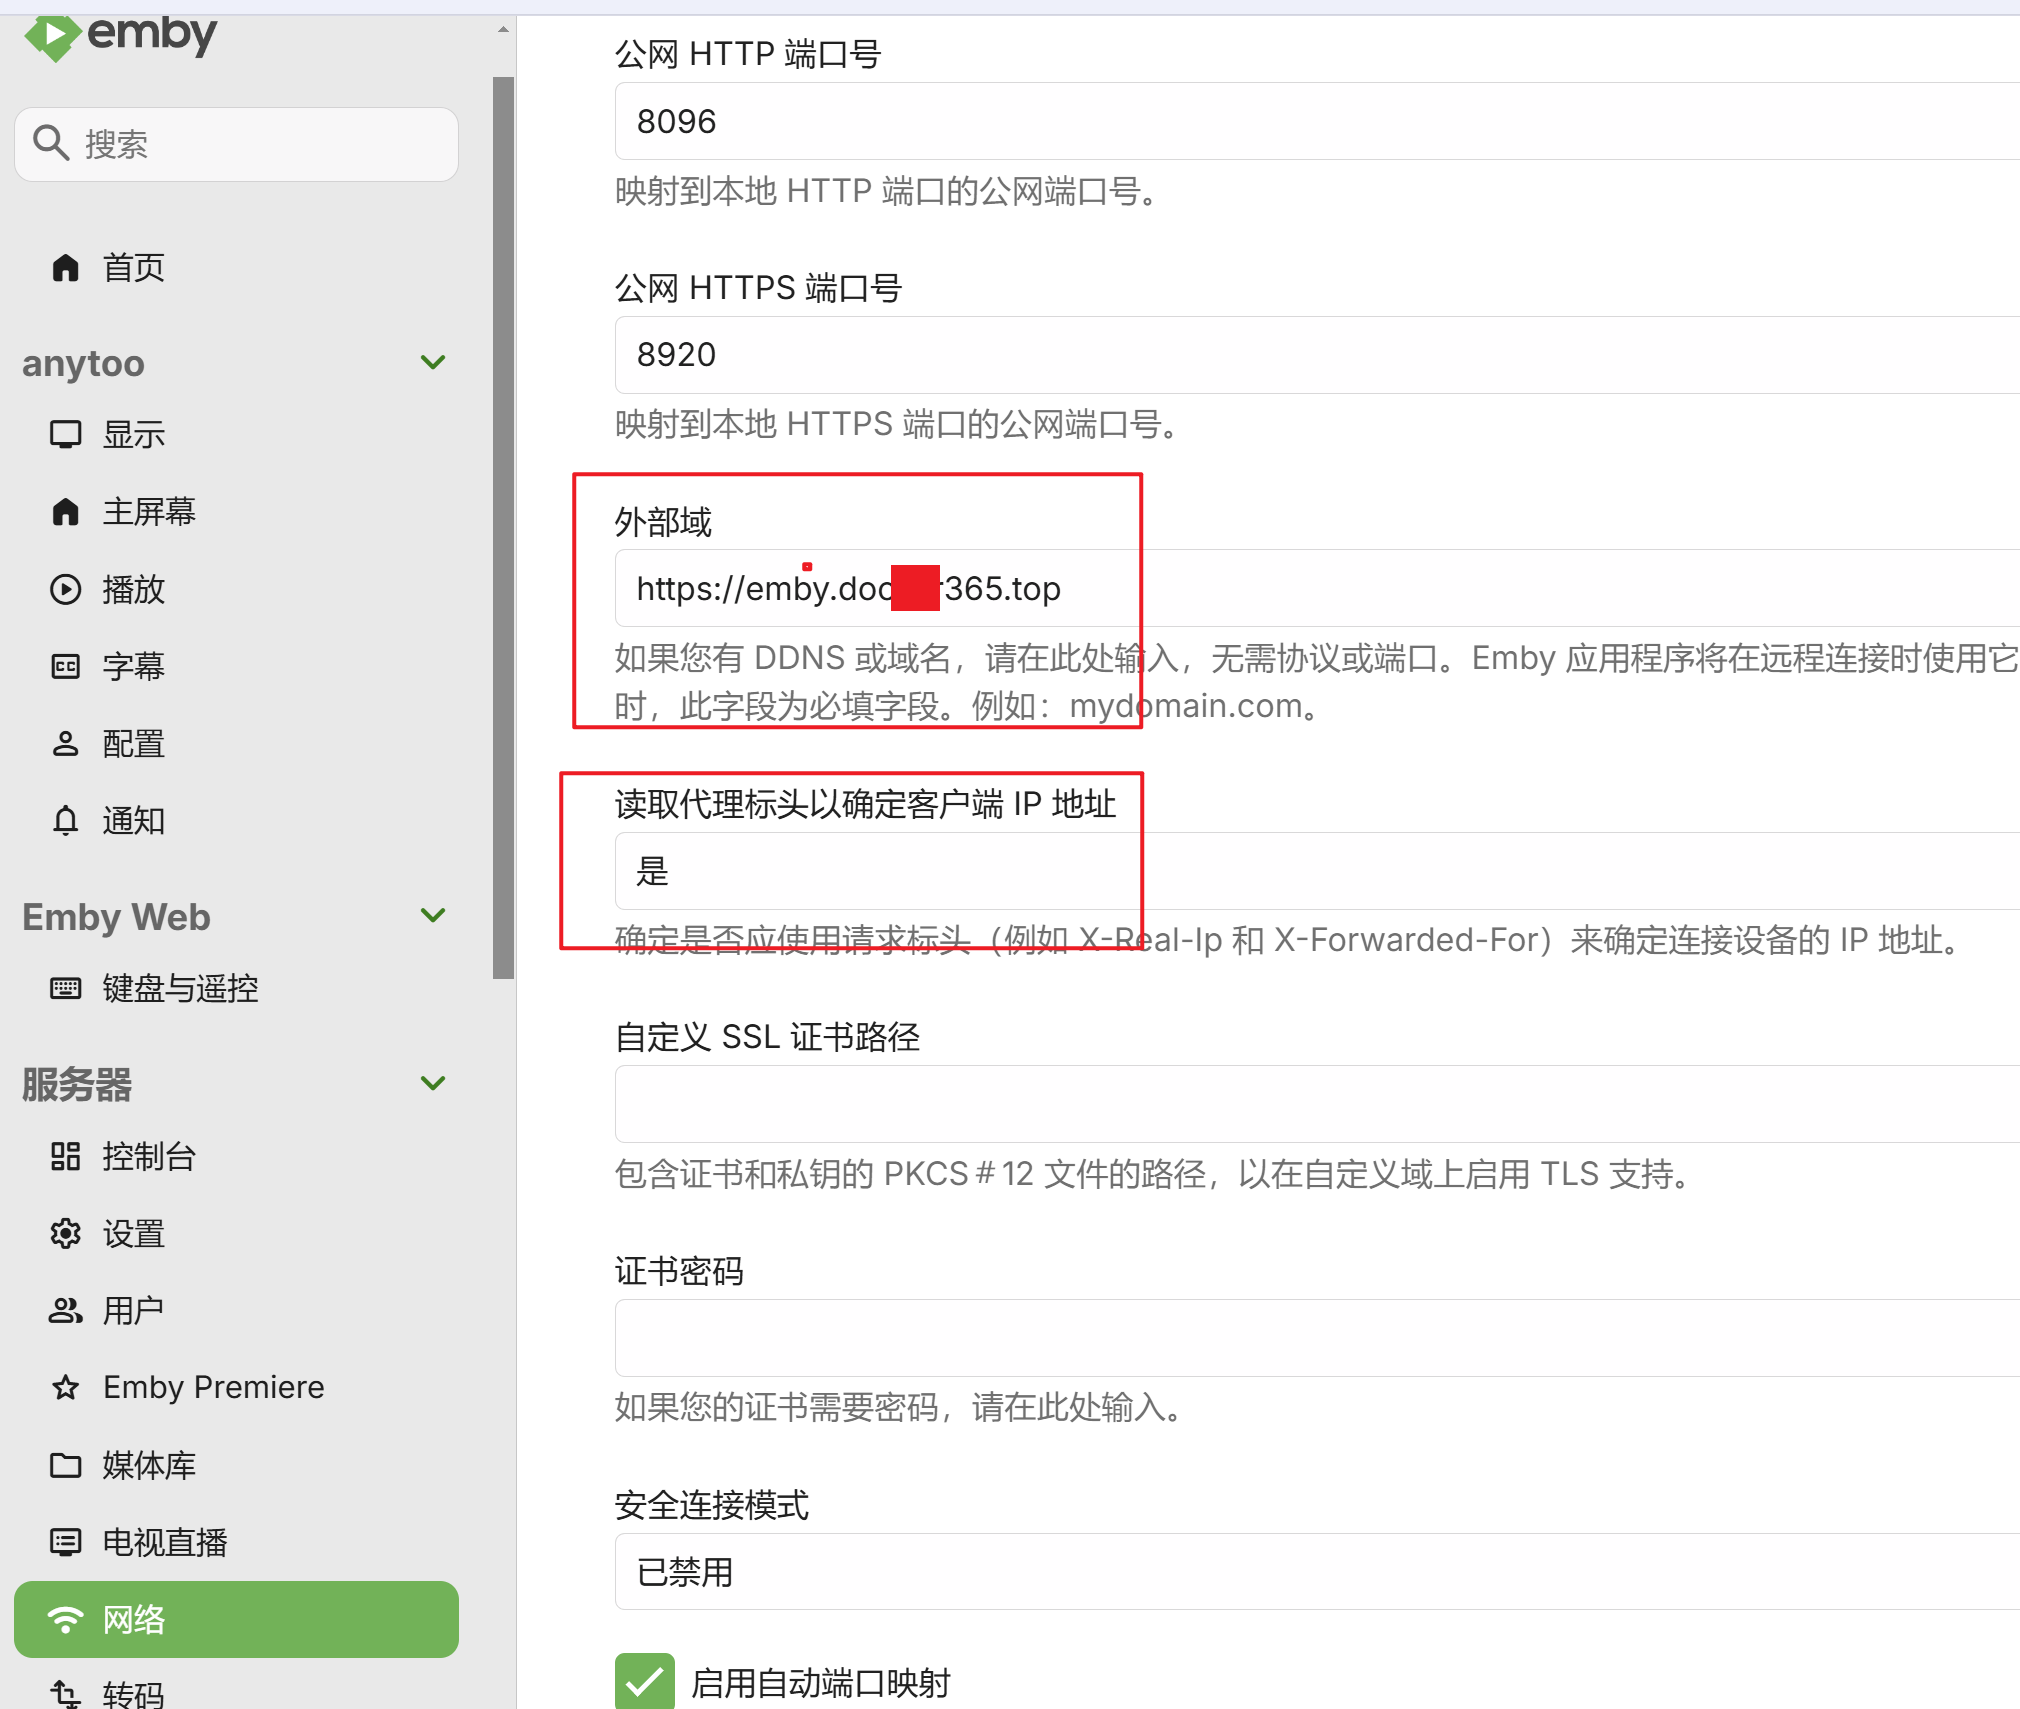Open the 字幕 subtitles icon
The width and height of the screenshot is (2020, 1709).
[x=65, y=666]
